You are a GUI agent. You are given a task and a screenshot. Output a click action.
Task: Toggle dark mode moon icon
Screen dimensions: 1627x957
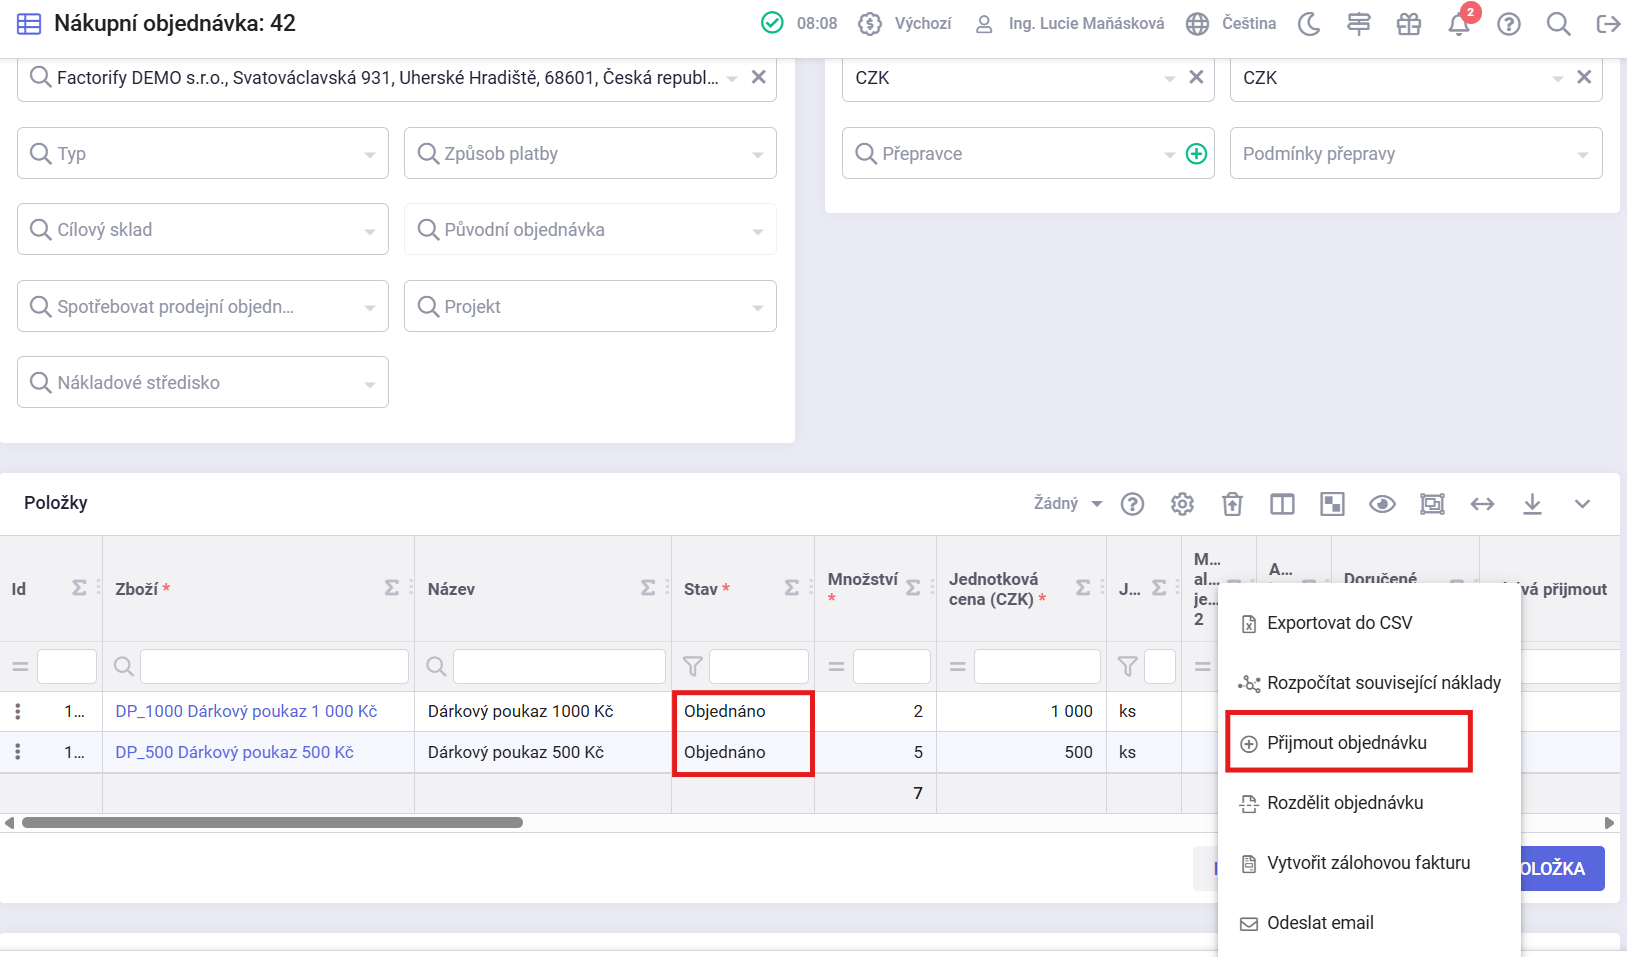(x=1309, y=24)
